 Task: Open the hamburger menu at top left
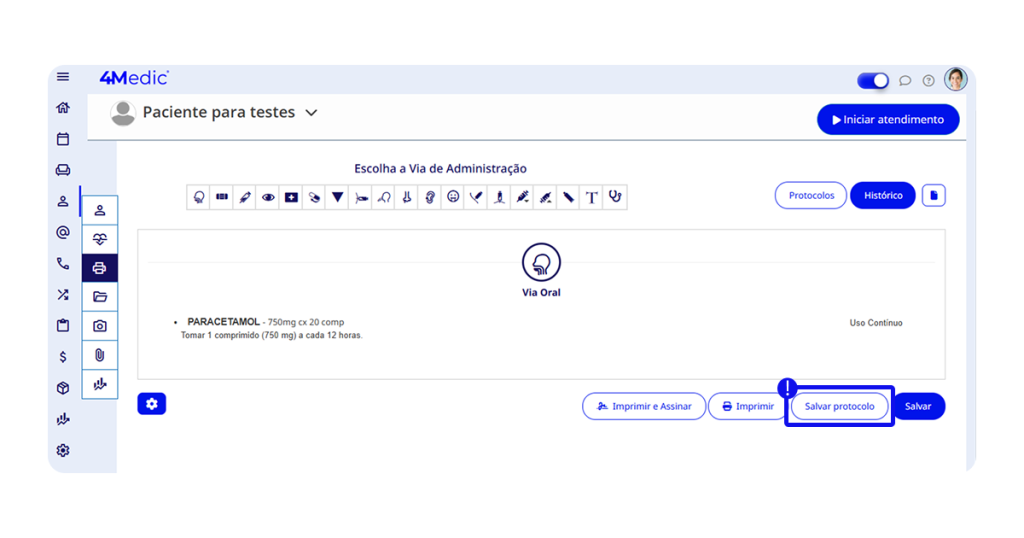click(x=63, y=77)
